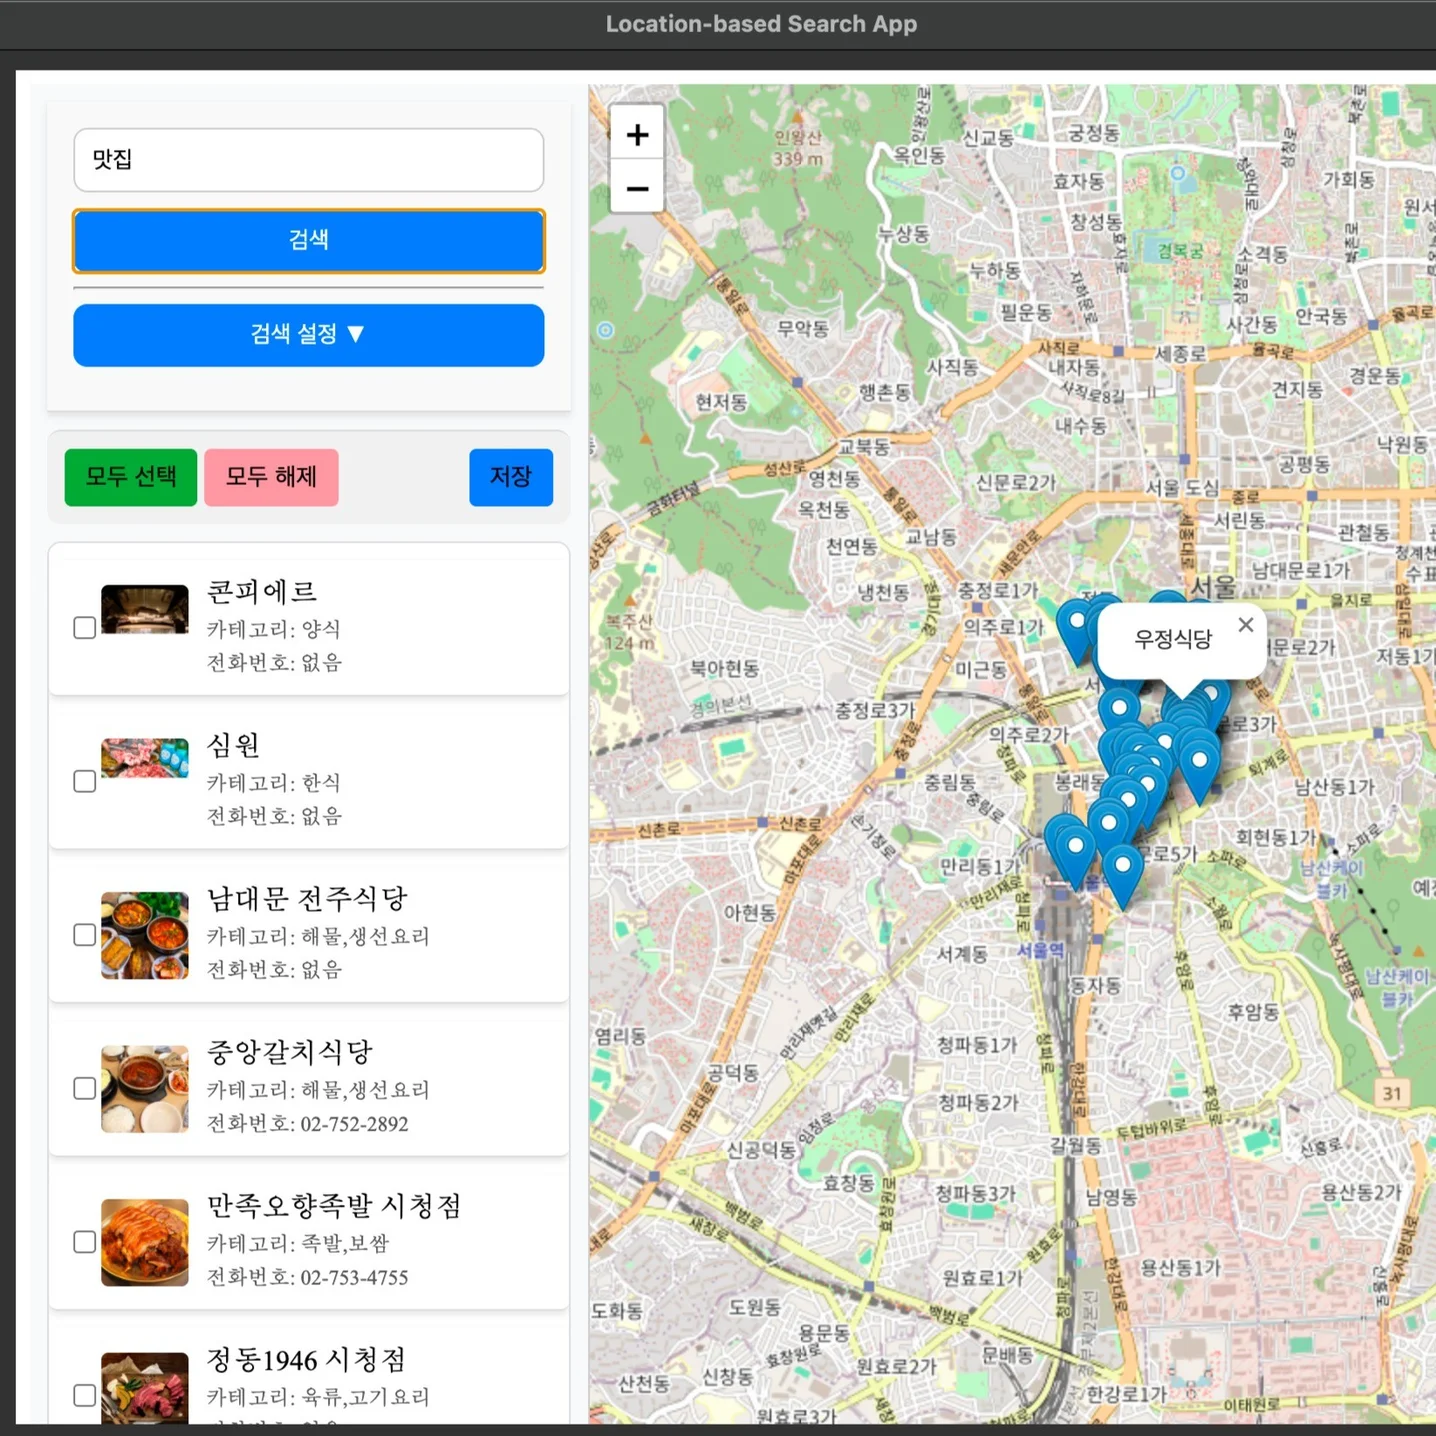The height and width of the screenshot is (1436, 1436).
Task: Check the 만족오향족발 시청점 checkbox
Action: [x=85, y=1242]
